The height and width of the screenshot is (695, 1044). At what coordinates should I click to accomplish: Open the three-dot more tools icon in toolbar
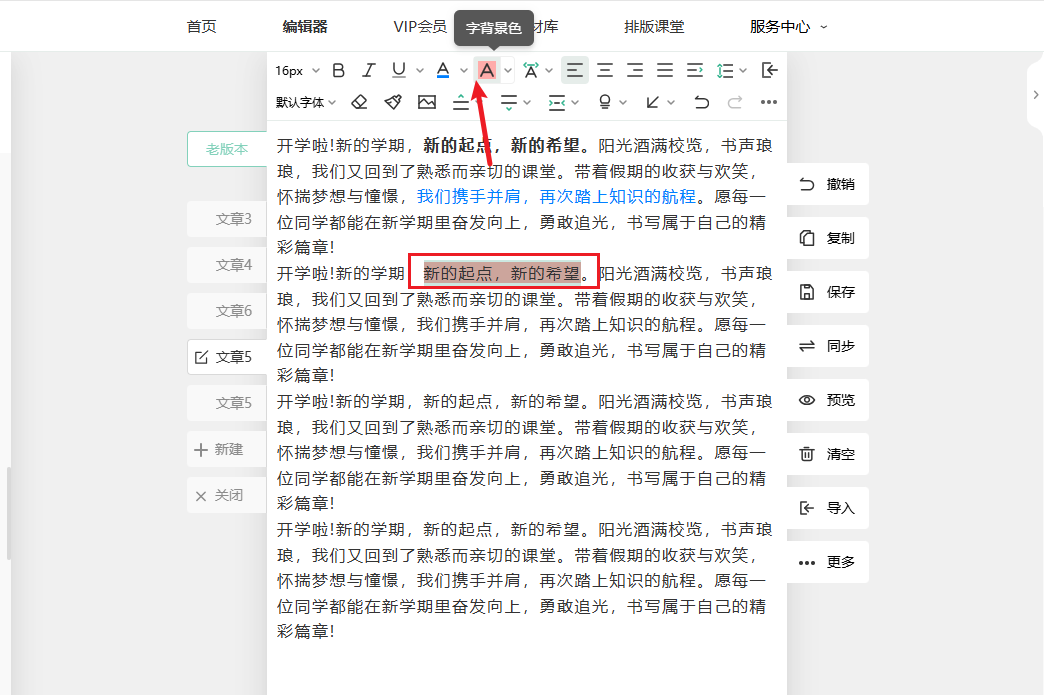768,102
